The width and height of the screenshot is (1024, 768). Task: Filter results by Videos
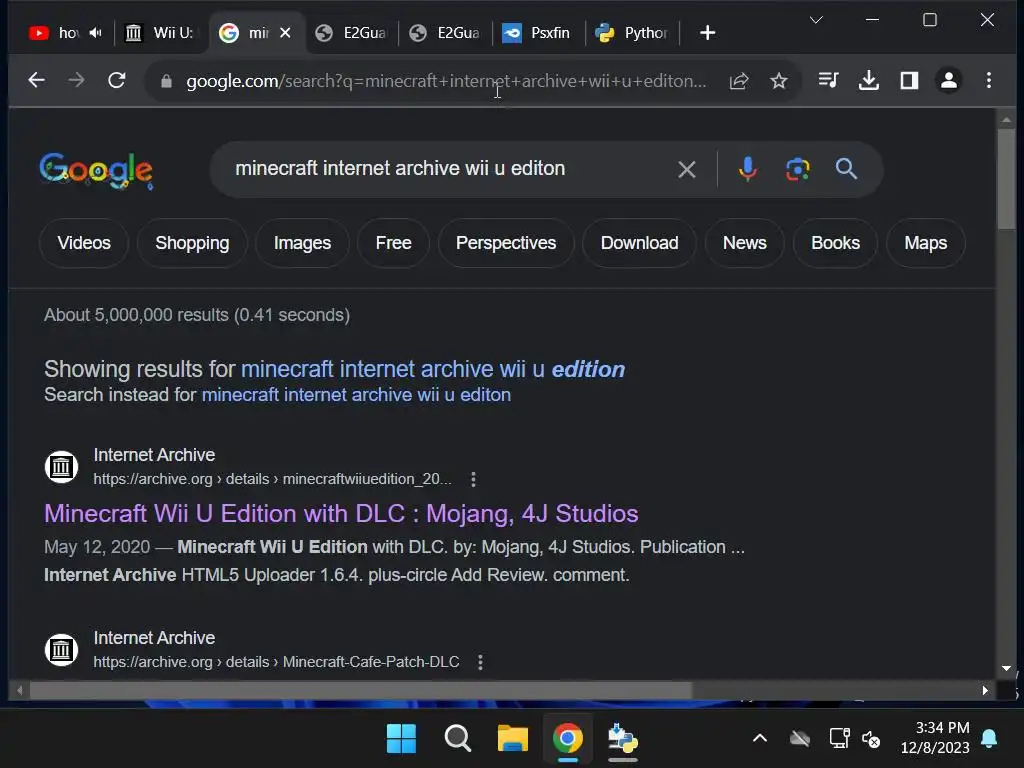tap(84, 243)
